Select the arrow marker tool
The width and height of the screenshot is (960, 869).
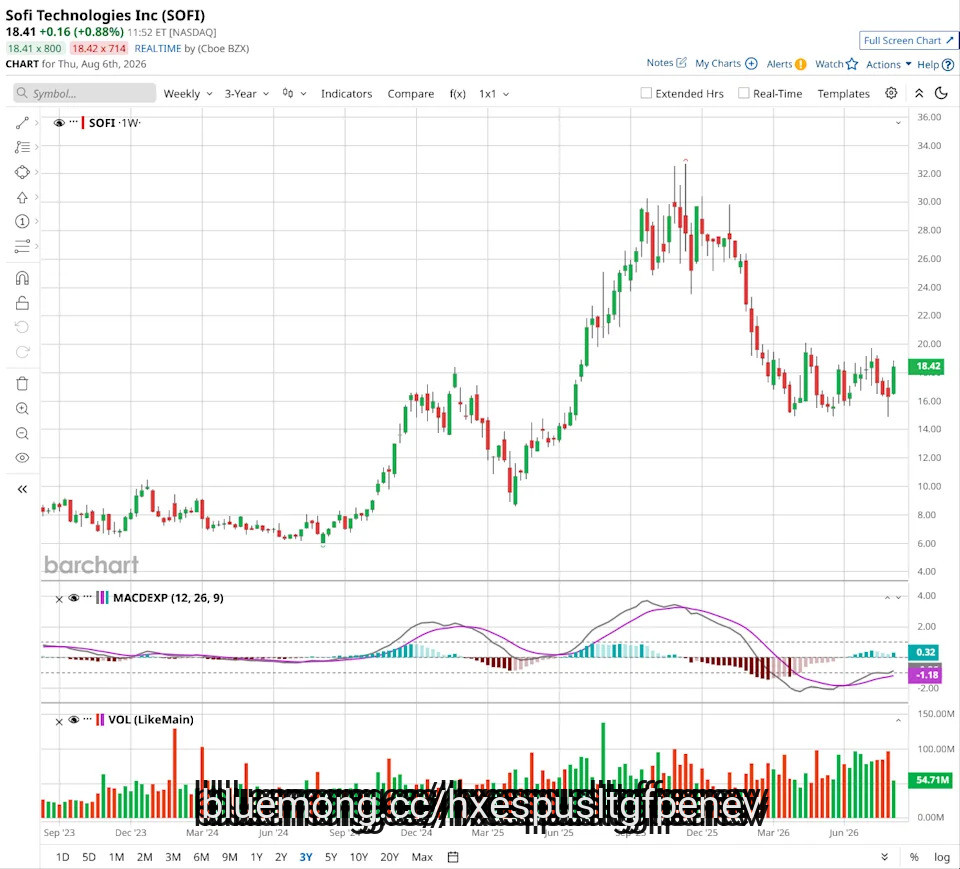[x=22, y=197]
